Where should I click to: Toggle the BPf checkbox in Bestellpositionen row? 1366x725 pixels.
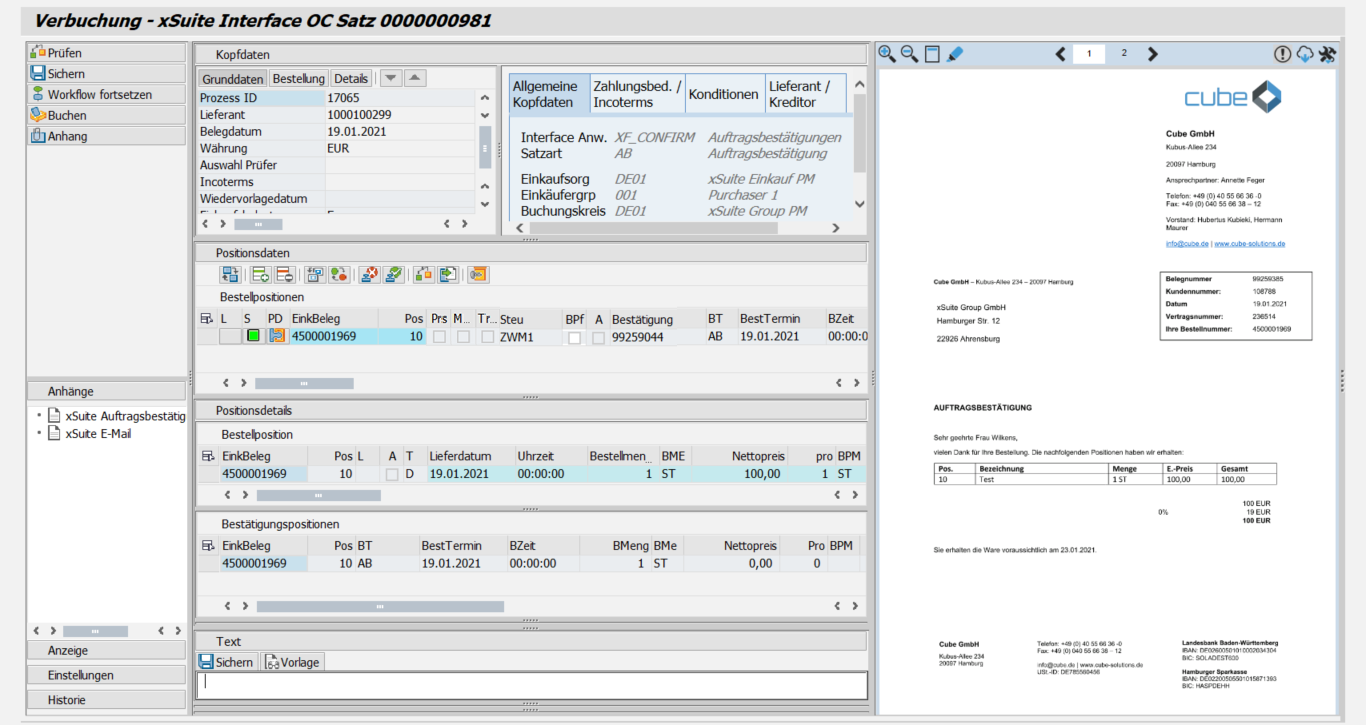[574, 338]
